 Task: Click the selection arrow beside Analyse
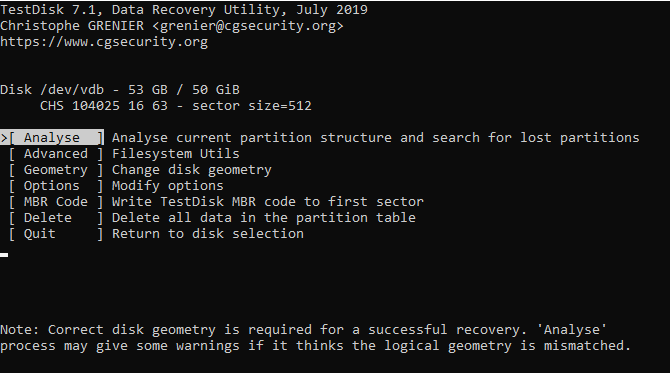pos(4,138)
